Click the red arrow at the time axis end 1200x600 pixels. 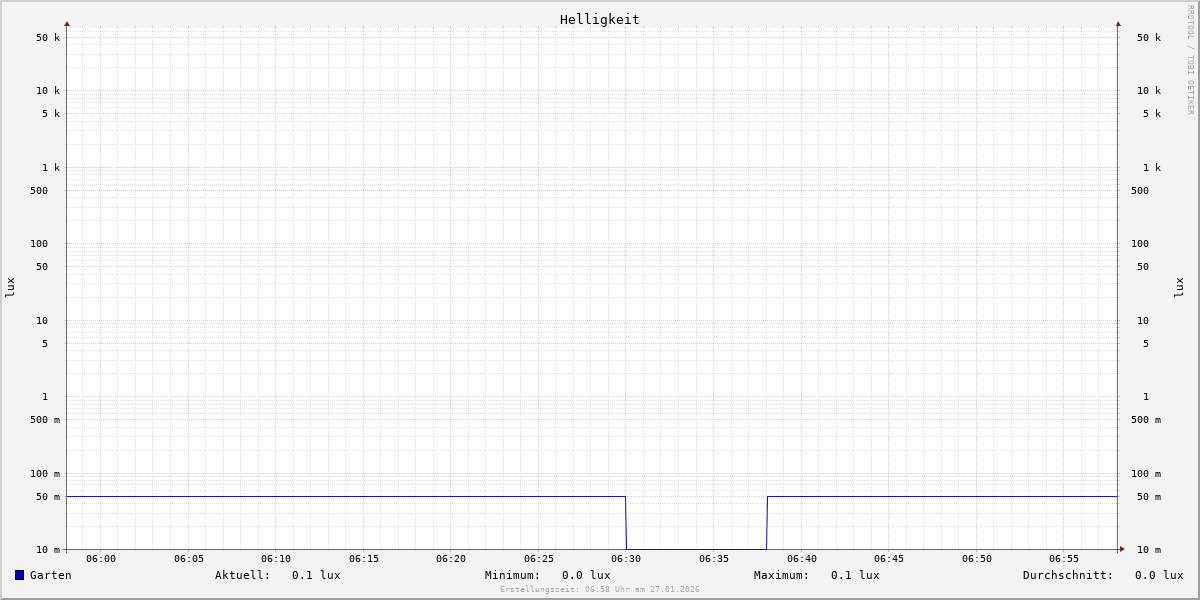1122,549
